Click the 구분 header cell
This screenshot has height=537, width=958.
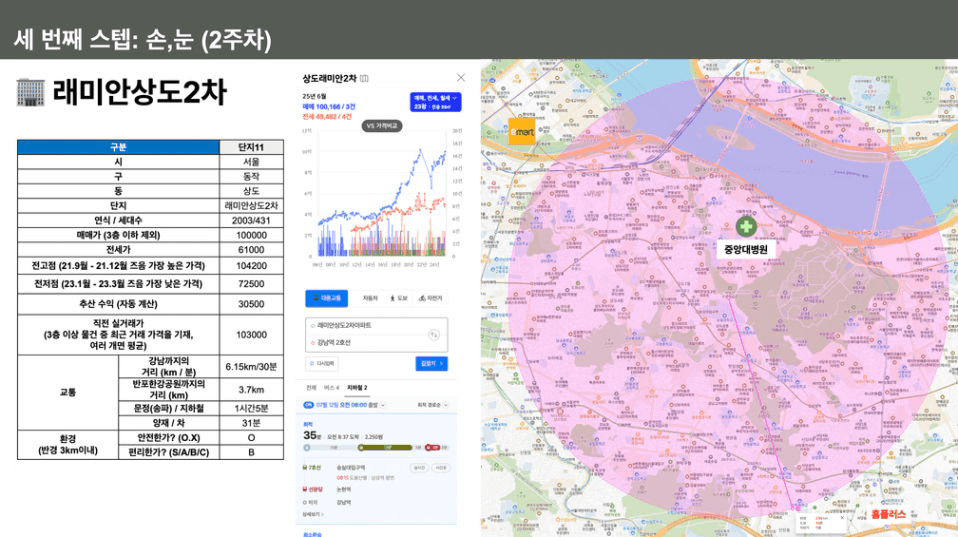point(119,147)
